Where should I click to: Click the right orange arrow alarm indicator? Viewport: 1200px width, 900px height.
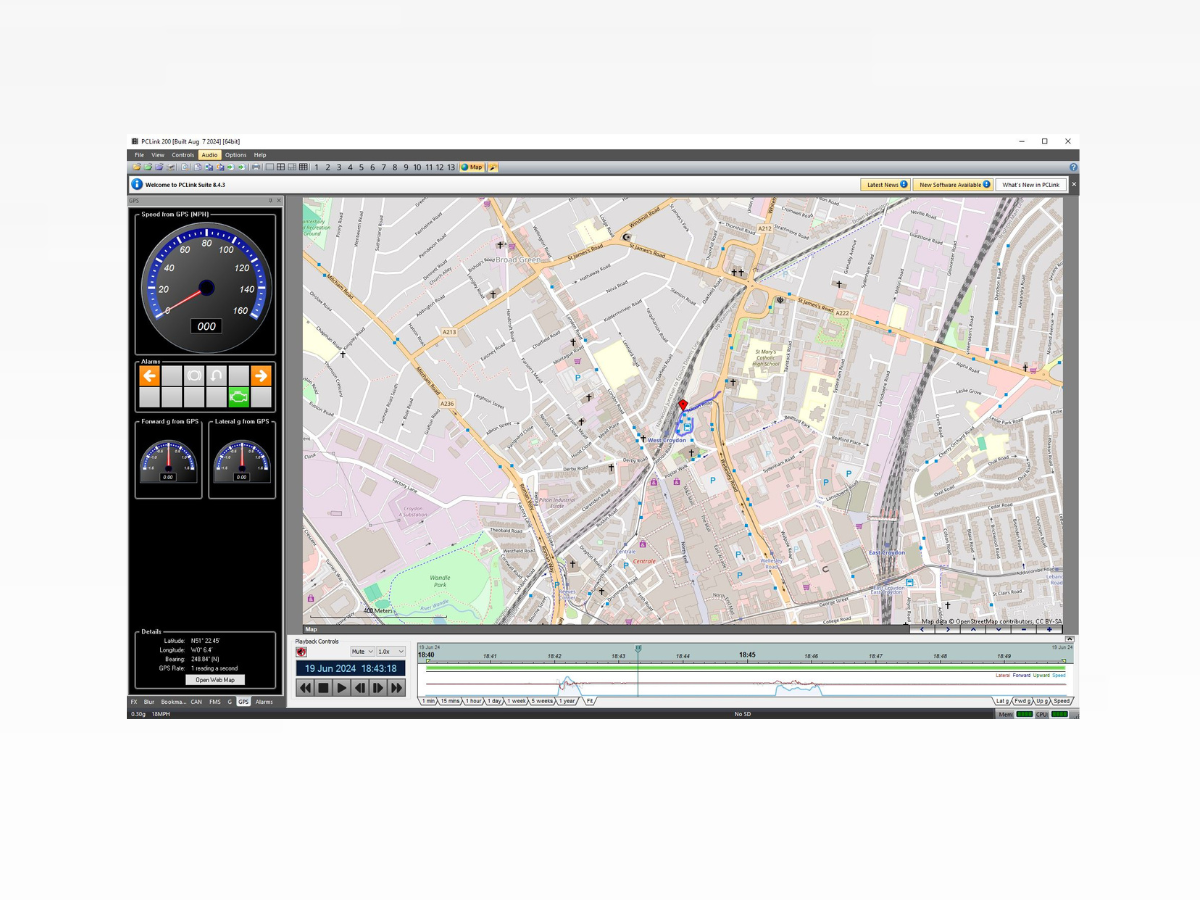pyautogui.click(x=261, y=376)
